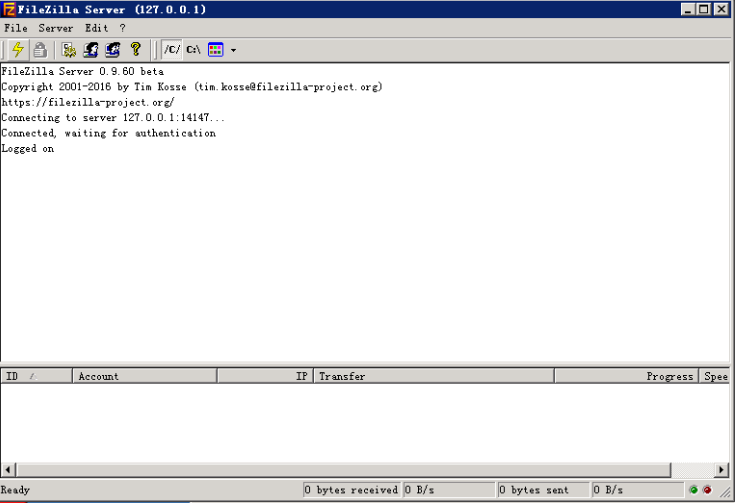
Task: Sort connections by IP column header
Action: [x=265, y=376]
